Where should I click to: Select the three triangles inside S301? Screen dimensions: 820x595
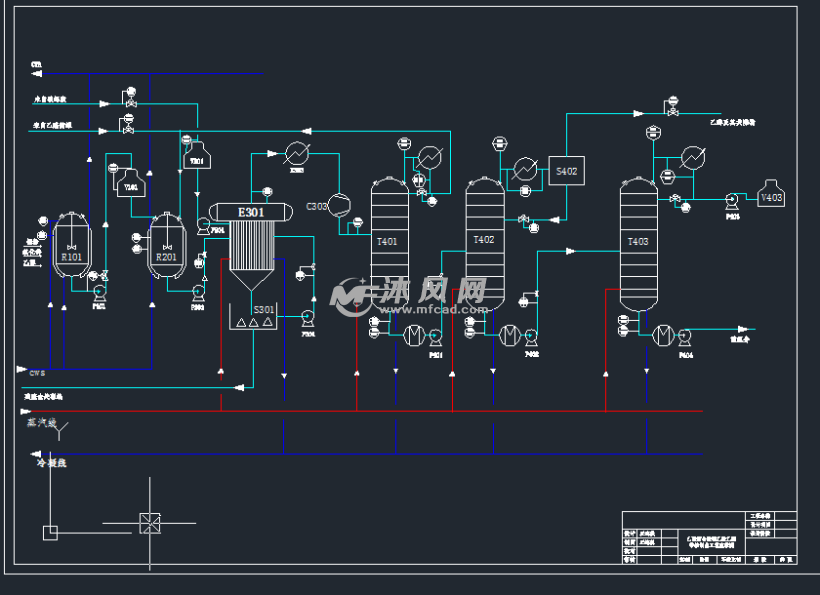[254, 323]
